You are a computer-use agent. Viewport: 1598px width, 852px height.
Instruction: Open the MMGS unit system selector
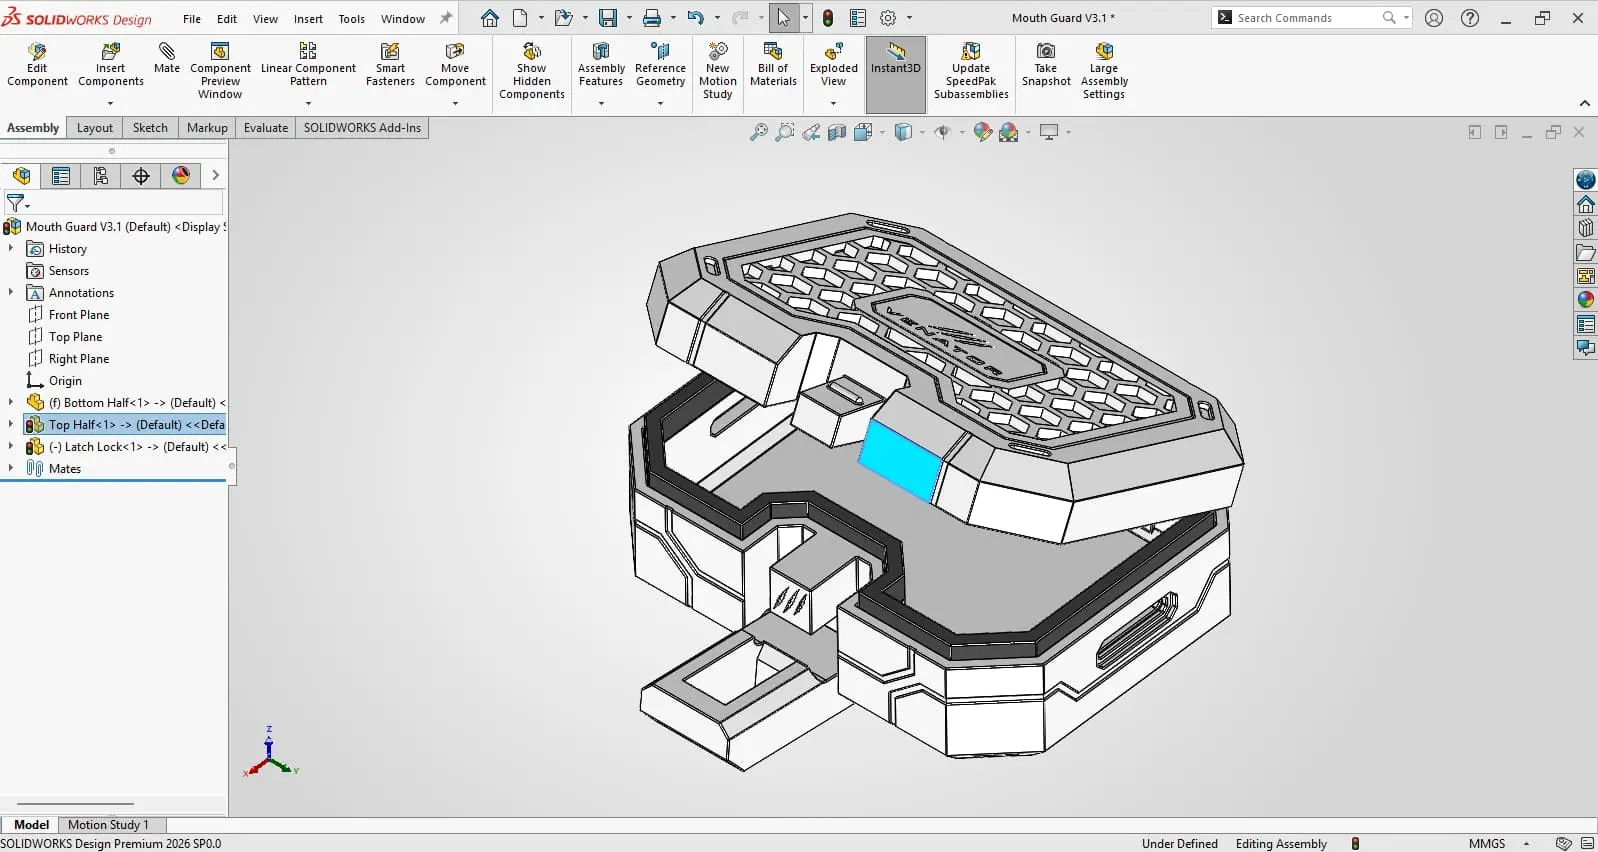click(1499, 843)
